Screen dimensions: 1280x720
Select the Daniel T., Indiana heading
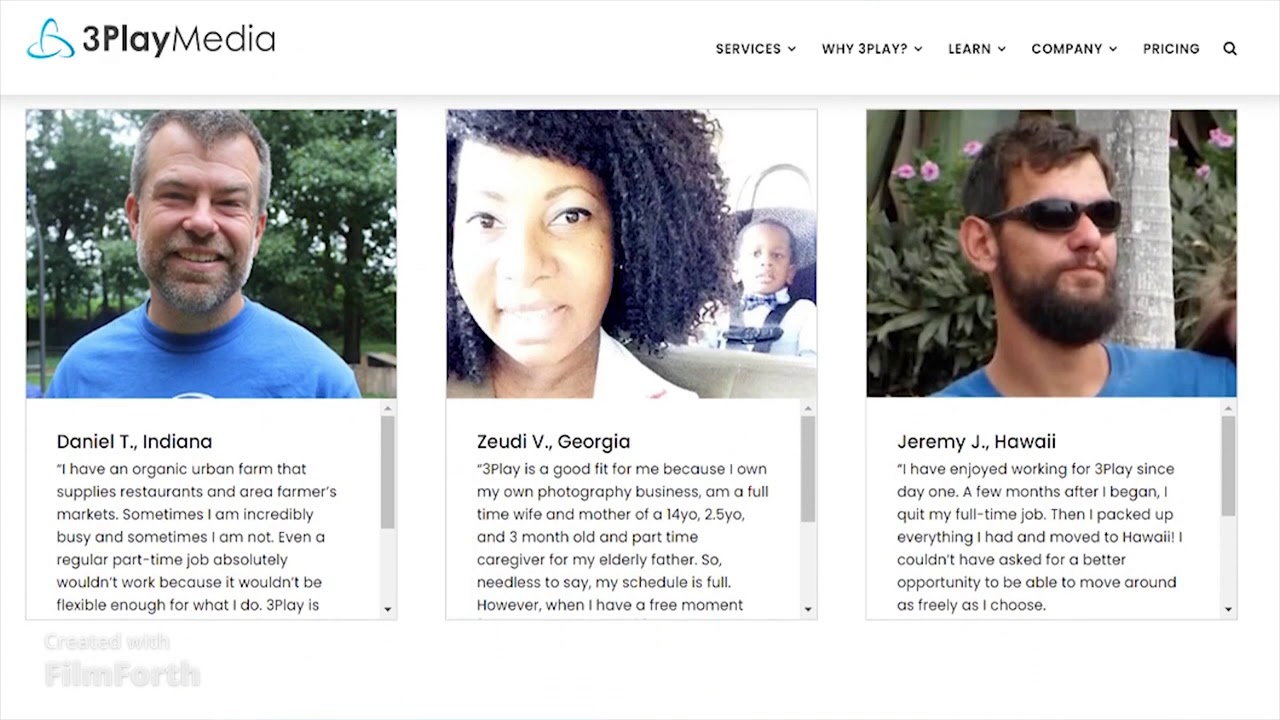pyautogui.click(x=134, y=441)
